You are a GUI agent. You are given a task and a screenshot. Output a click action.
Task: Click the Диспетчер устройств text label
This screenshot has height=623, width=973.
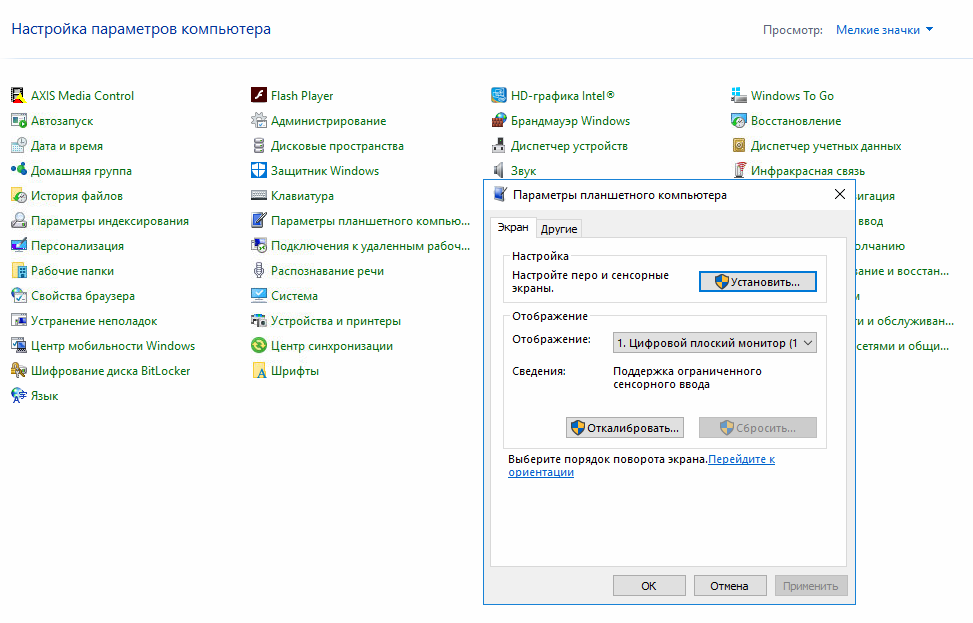569,146
